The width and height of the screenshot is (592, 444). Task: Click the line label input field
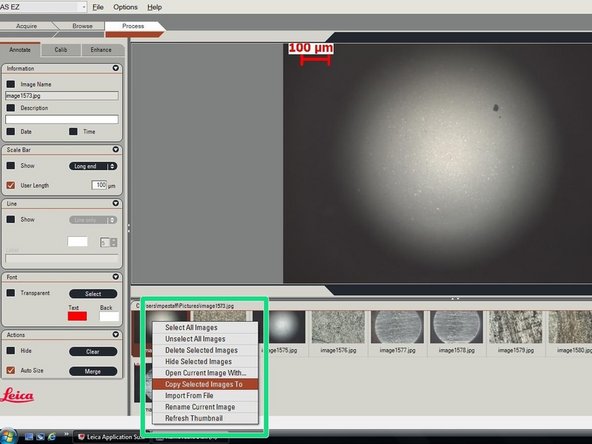62,259
